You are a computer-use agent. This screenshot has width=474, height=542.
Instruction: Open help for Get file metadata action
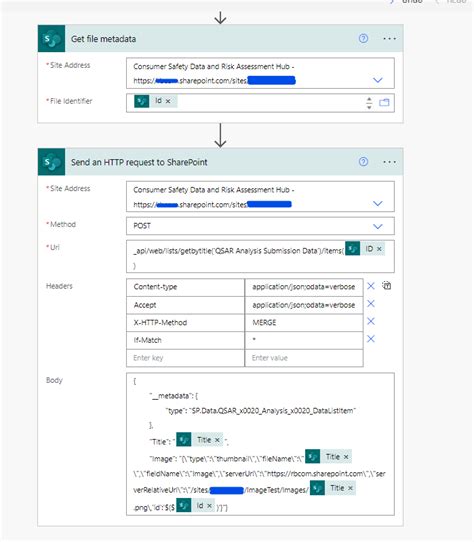pos(363,38)
